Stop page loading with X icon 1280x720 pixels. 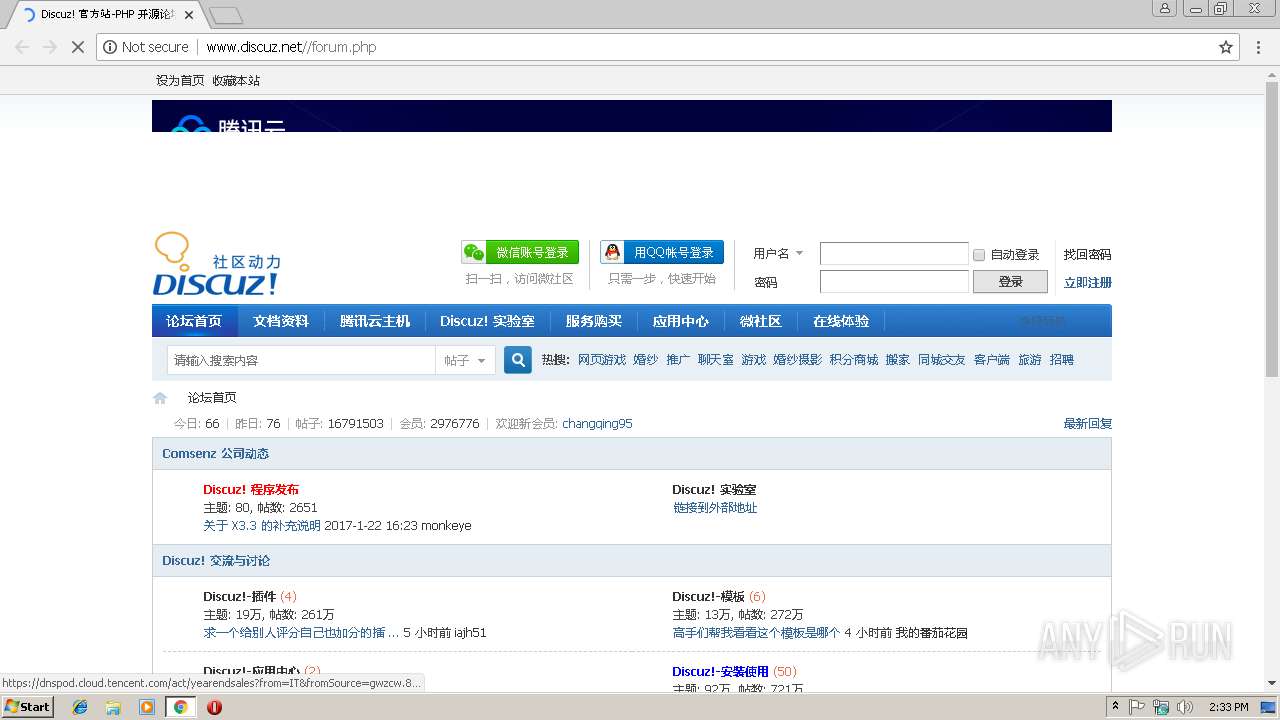[x=77, y=47]
